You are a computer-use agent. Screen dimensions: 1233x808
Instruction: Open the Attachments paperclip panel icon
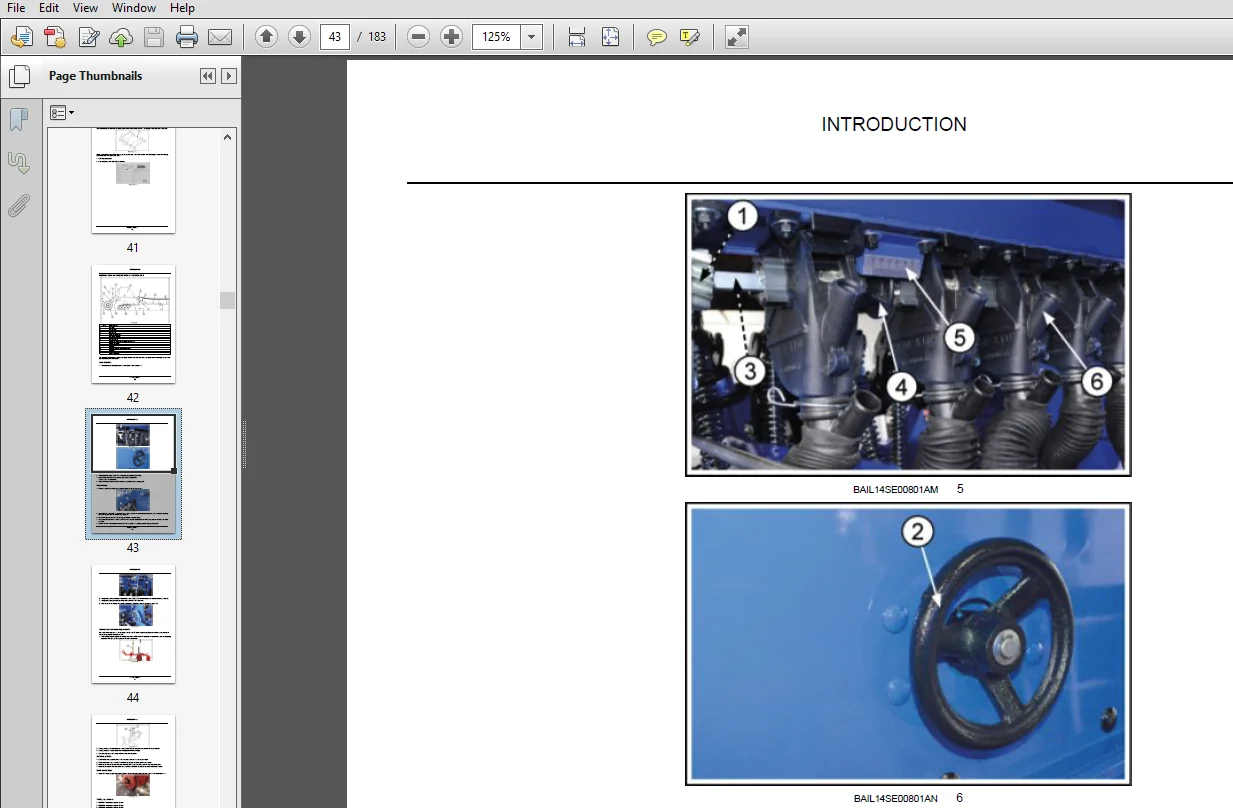click(x=18, y=206)
